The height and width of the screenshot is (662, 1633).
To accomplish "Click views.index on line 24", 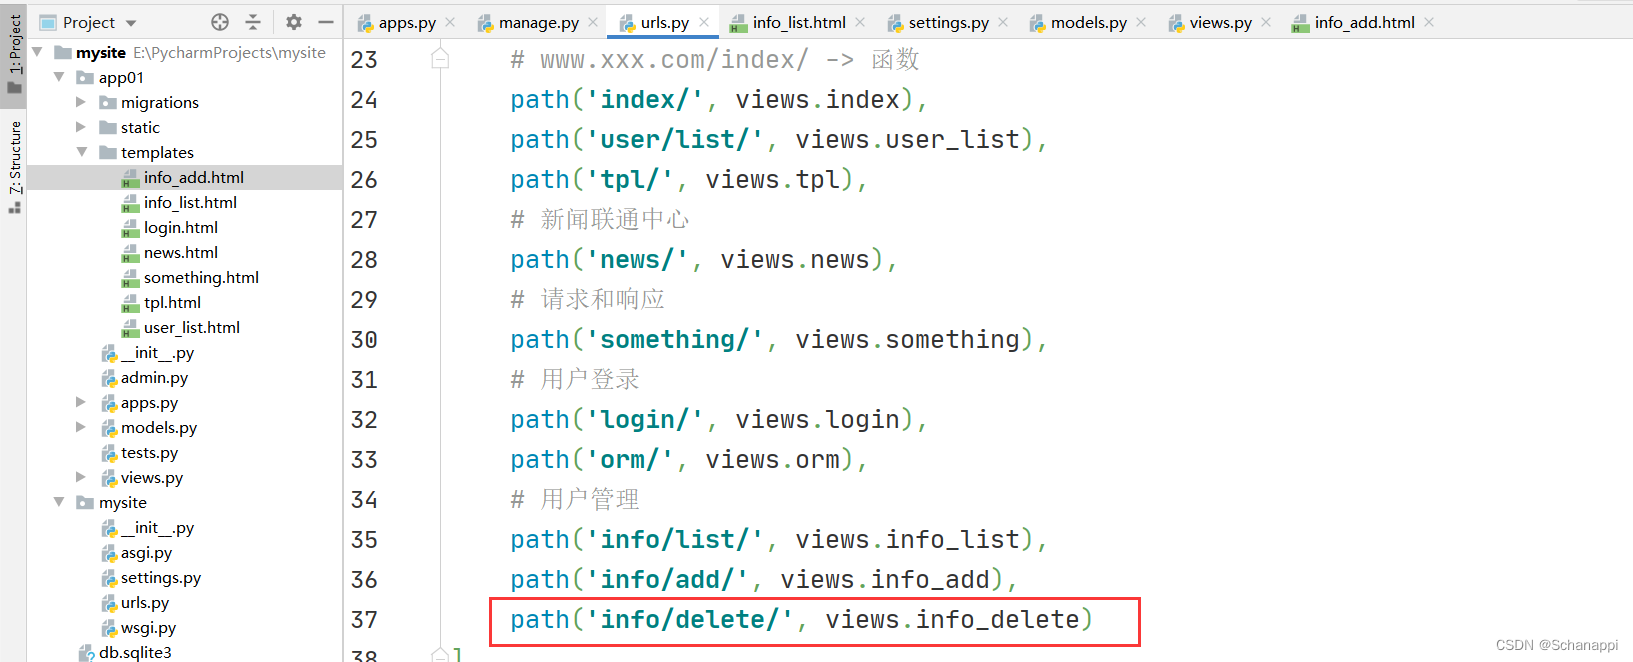I will tap(817, 100).
